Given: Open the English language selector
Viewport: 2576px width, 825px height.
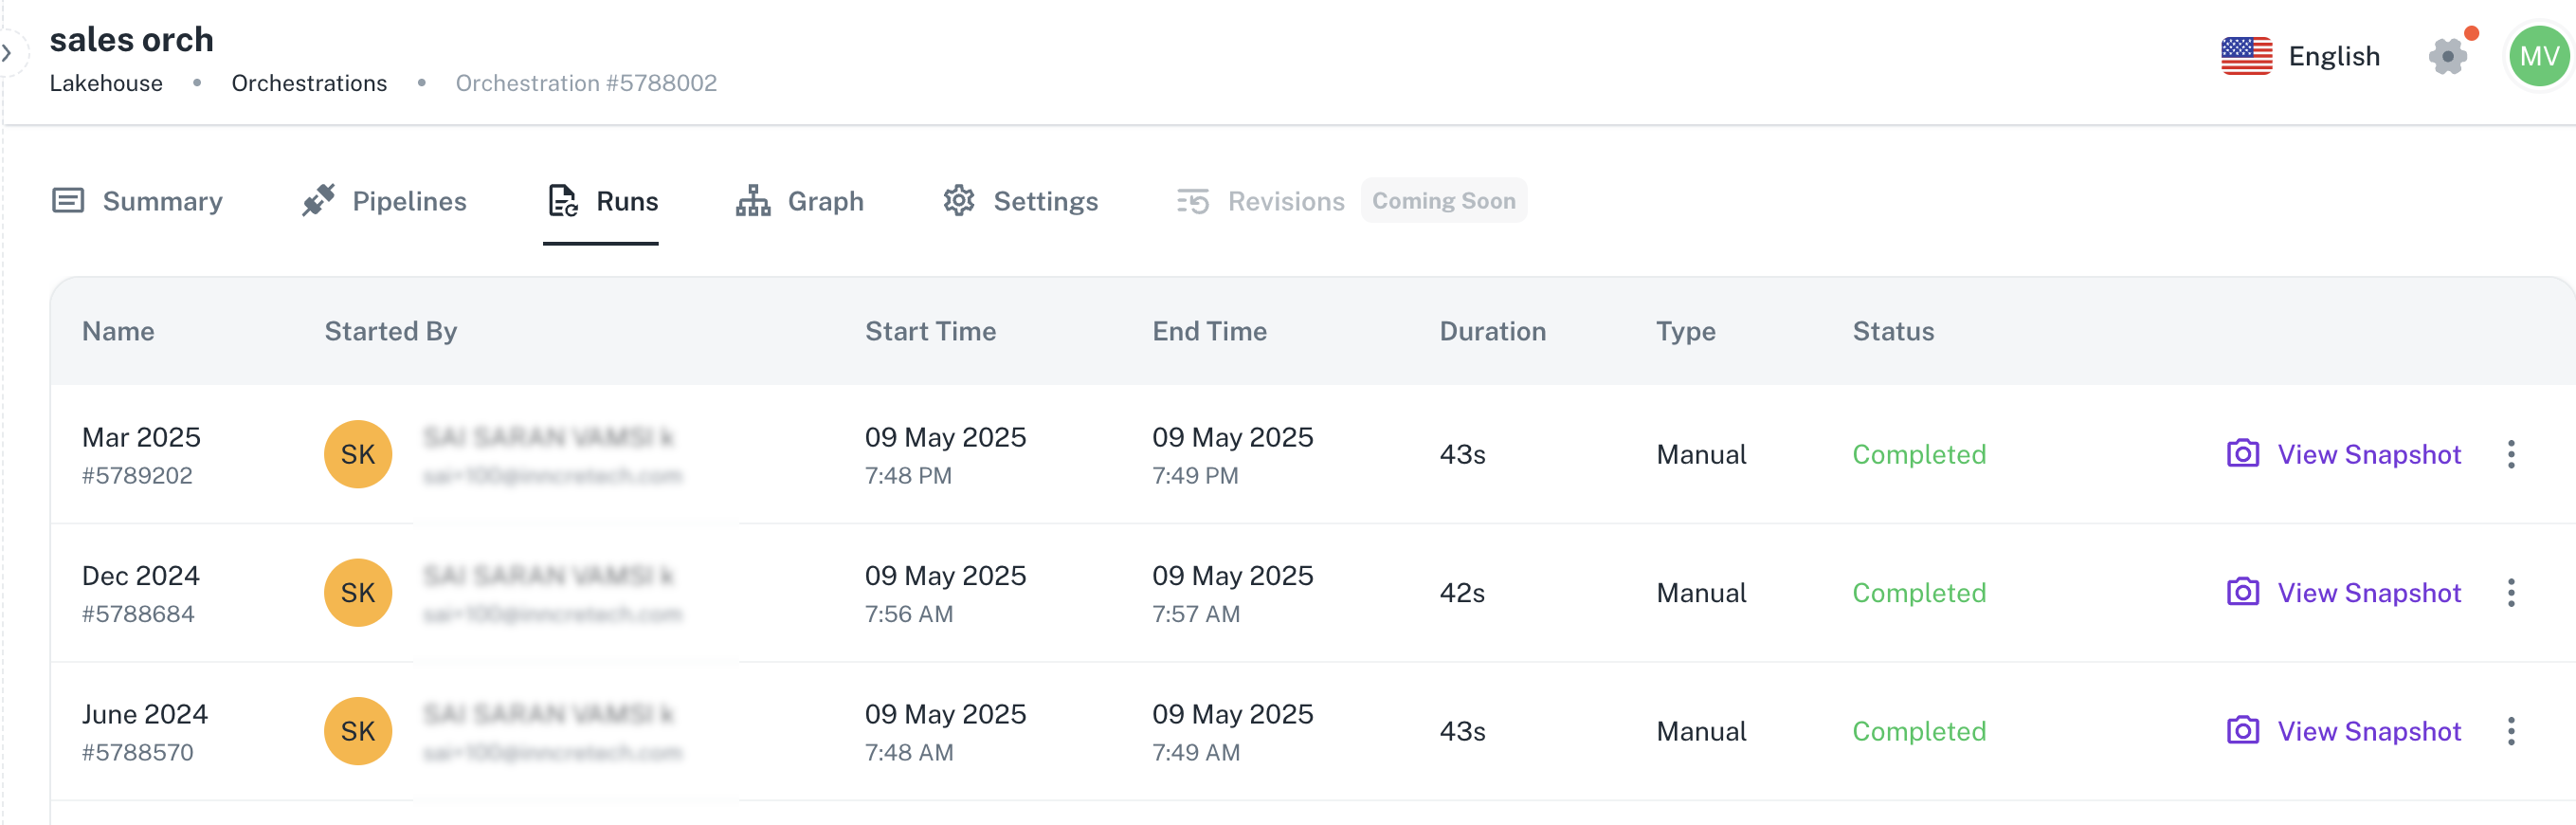Looking at the screenshot, I should point(2333,56).
